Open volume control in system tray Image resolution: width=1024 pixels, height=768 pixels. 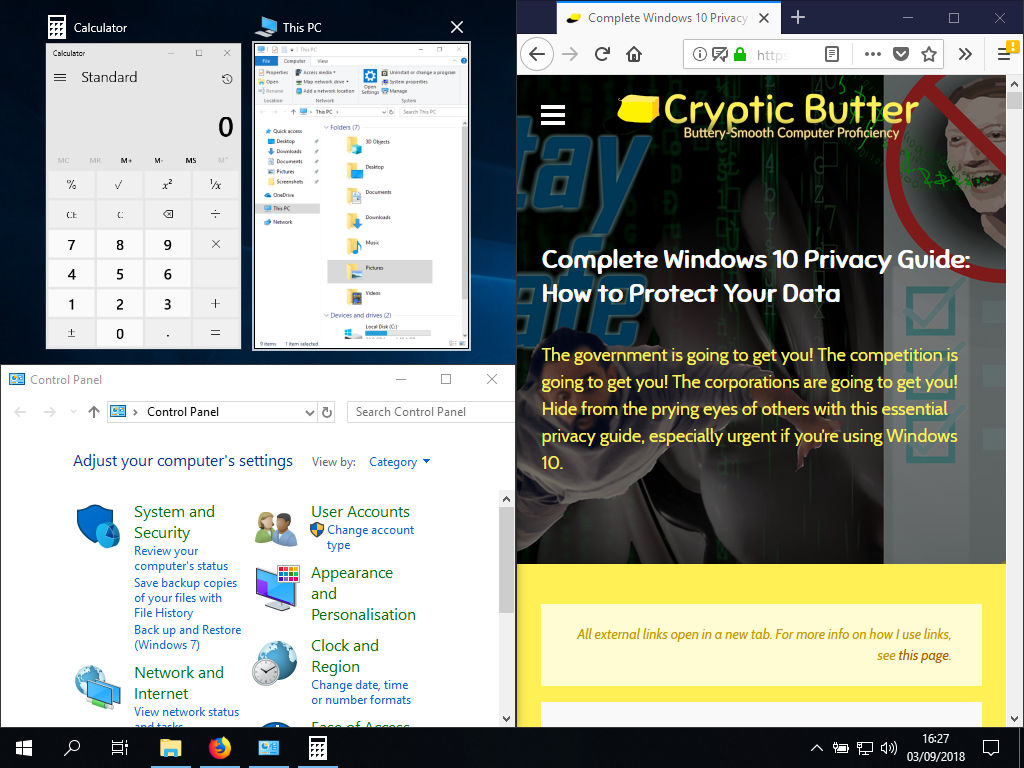point(888,748)
